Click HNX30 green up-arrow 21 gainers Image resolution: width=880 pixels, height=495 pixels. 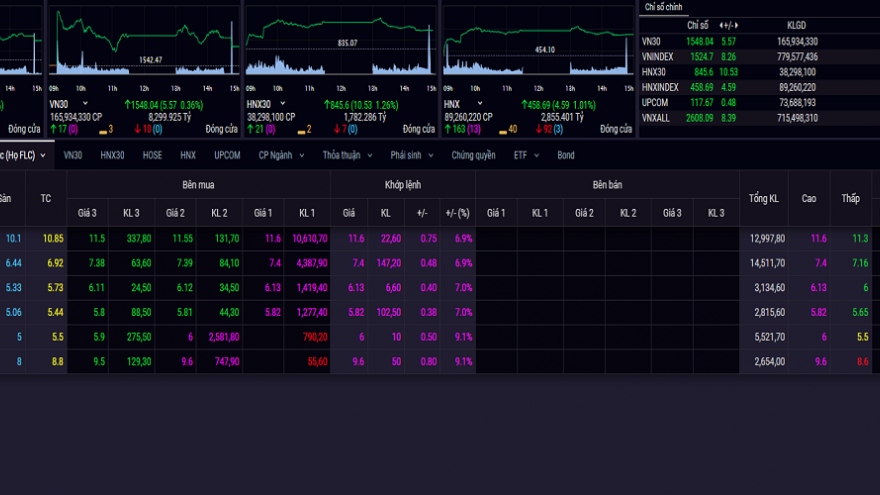click(256, 129)
